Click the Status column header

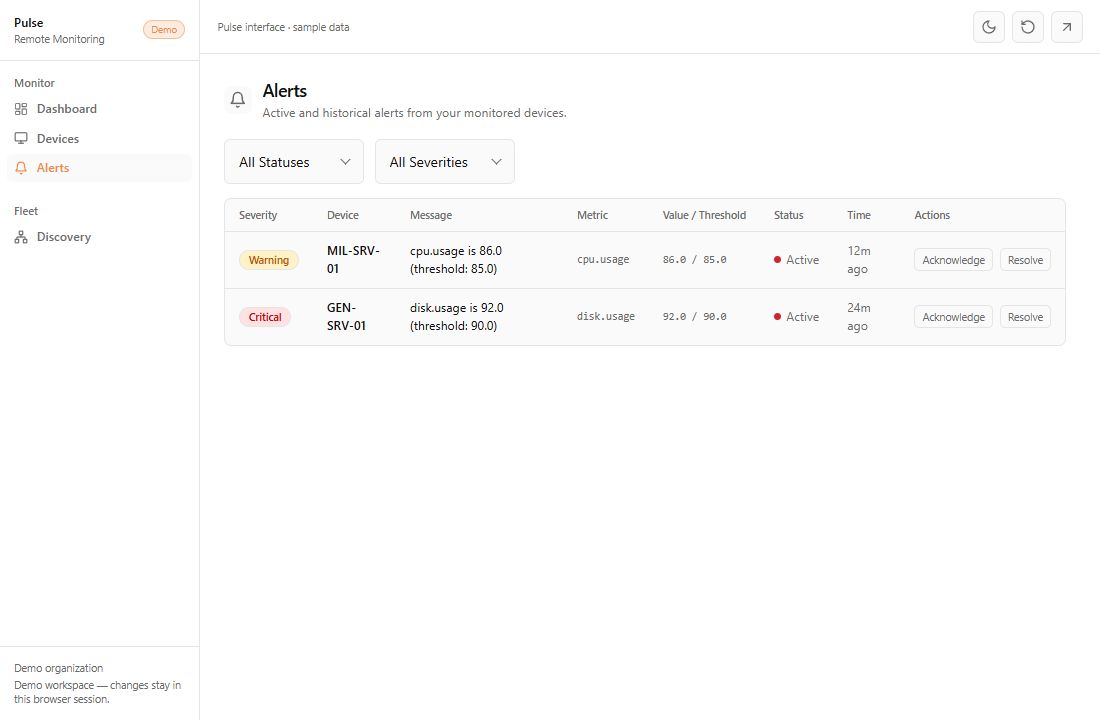point(789,215)
